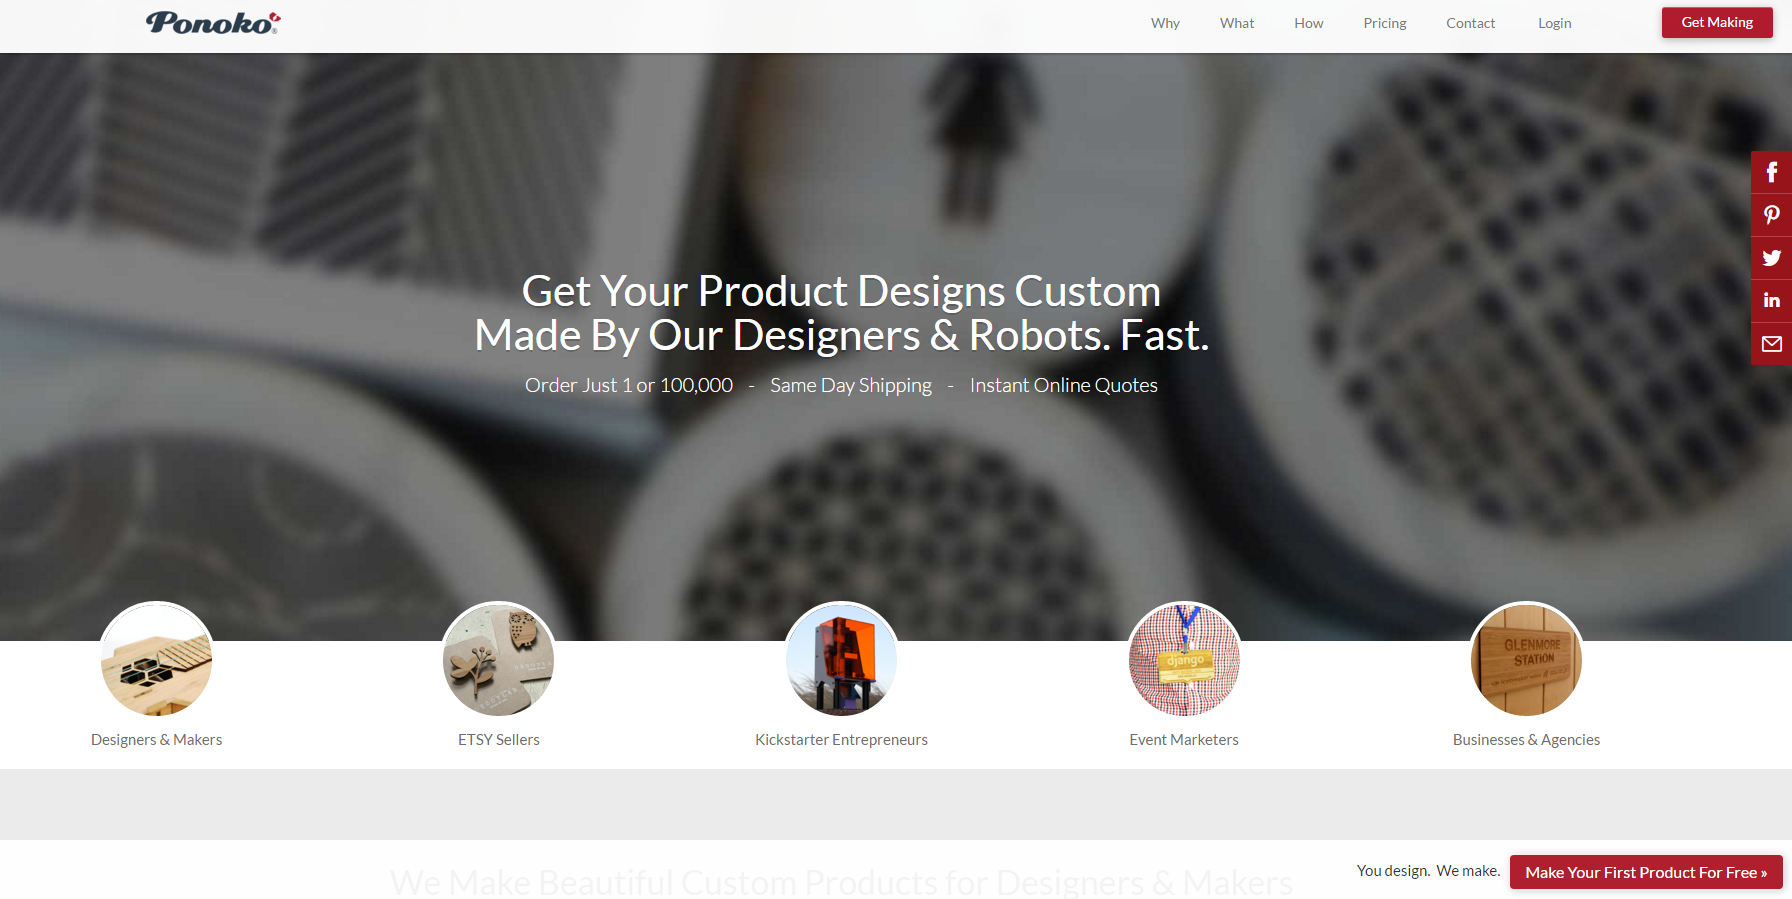Select the Businesses & Agencies circle image
Screen dimensions: 1792x899
[1526, 659]
